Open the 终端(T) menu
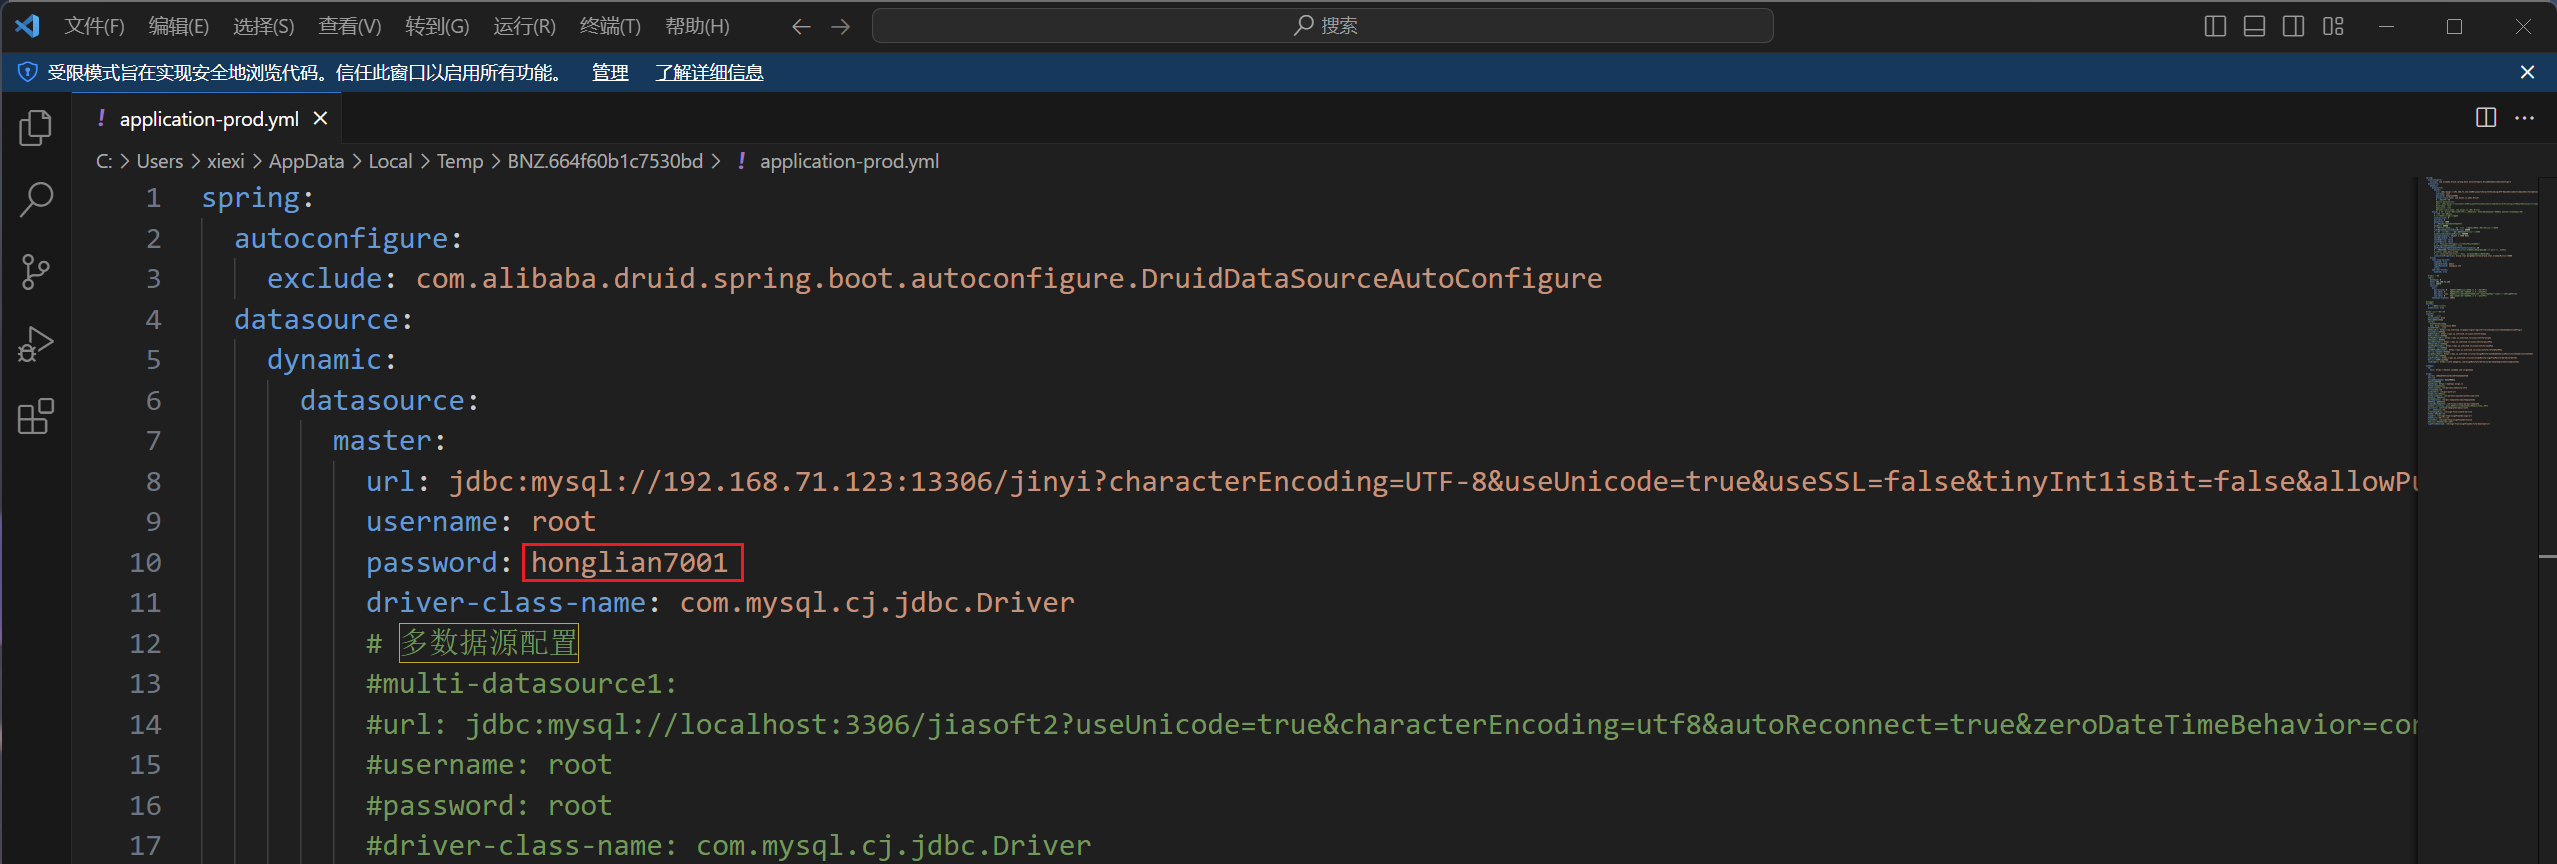 [610, 26]
